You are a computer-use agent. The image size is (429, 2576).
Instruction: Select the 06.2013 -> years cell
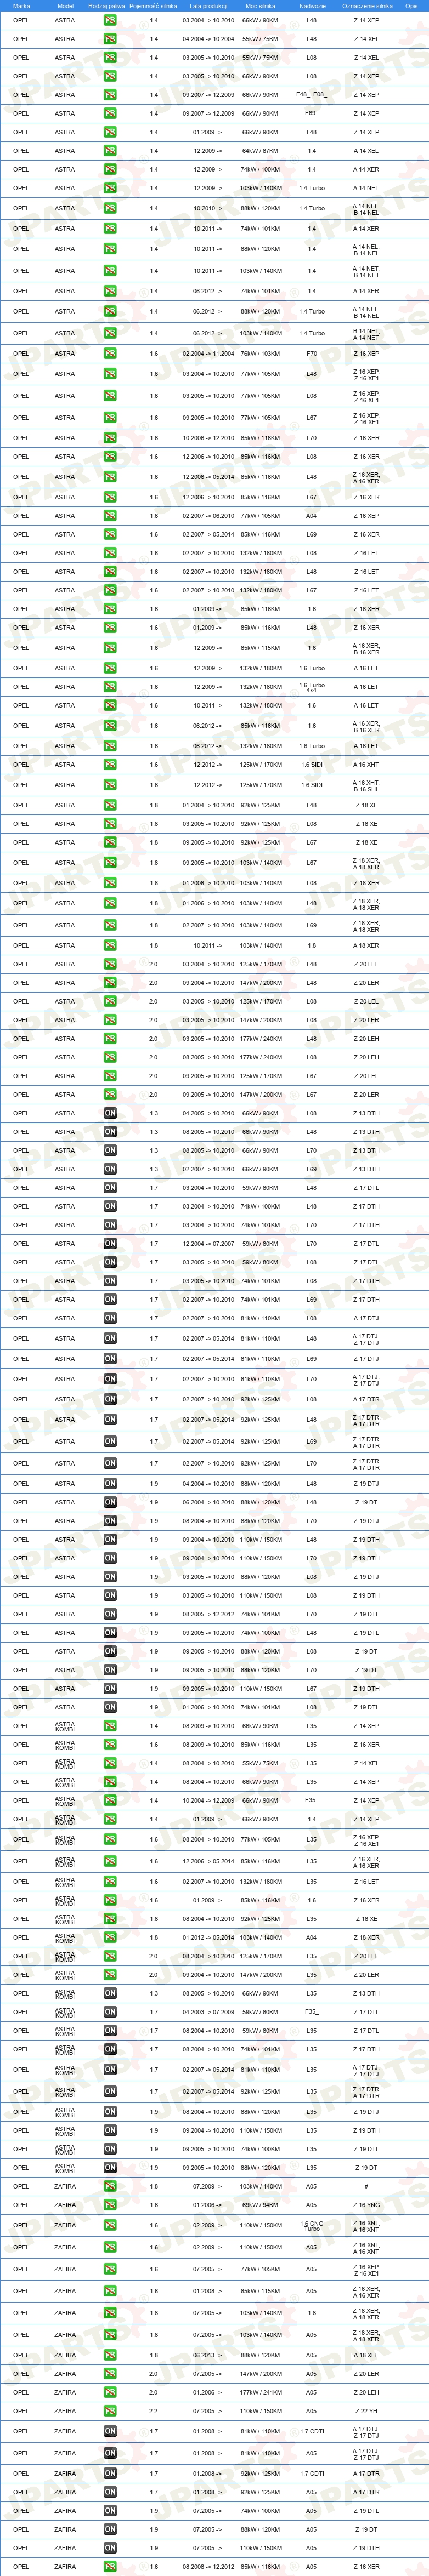(x=208, y=2355)
